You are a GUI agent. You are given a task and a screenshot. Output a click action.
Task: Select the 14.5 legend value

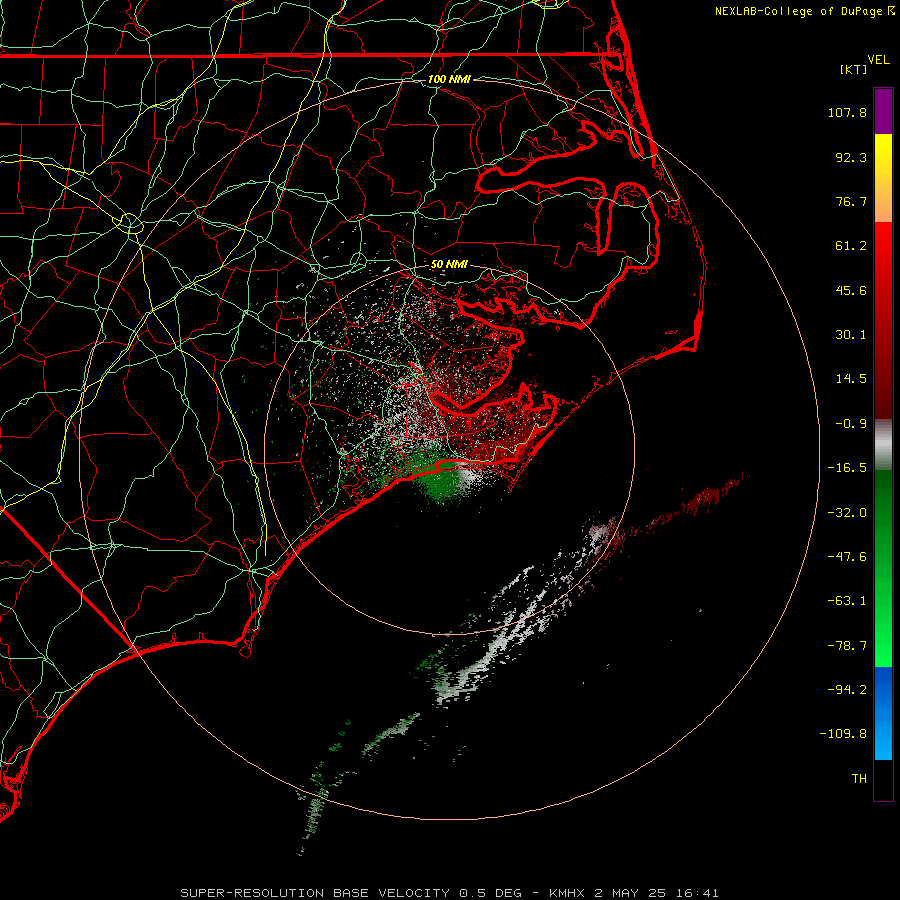coord(851,379)
